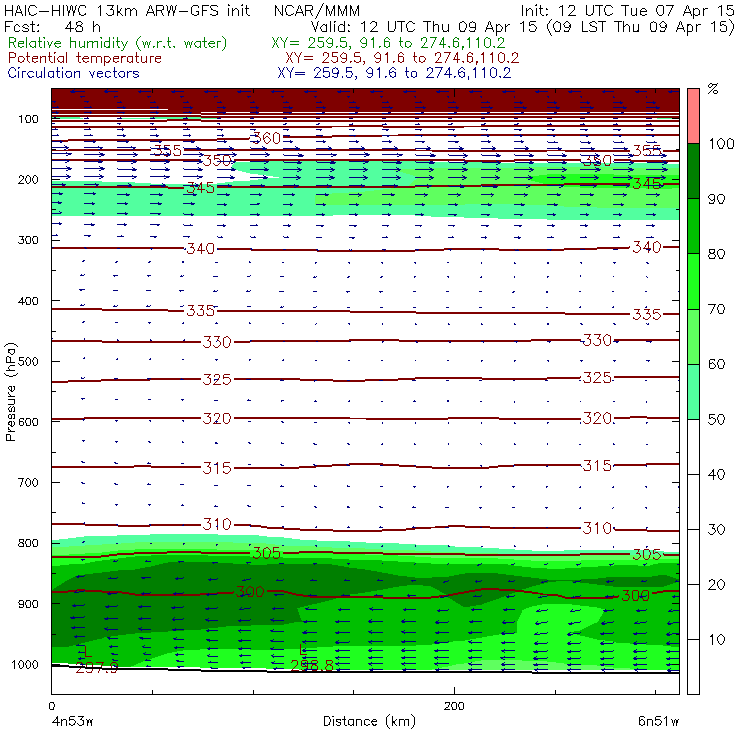Click the red XY coordinates line
740x740 pixels.
[x=402, y=58]
